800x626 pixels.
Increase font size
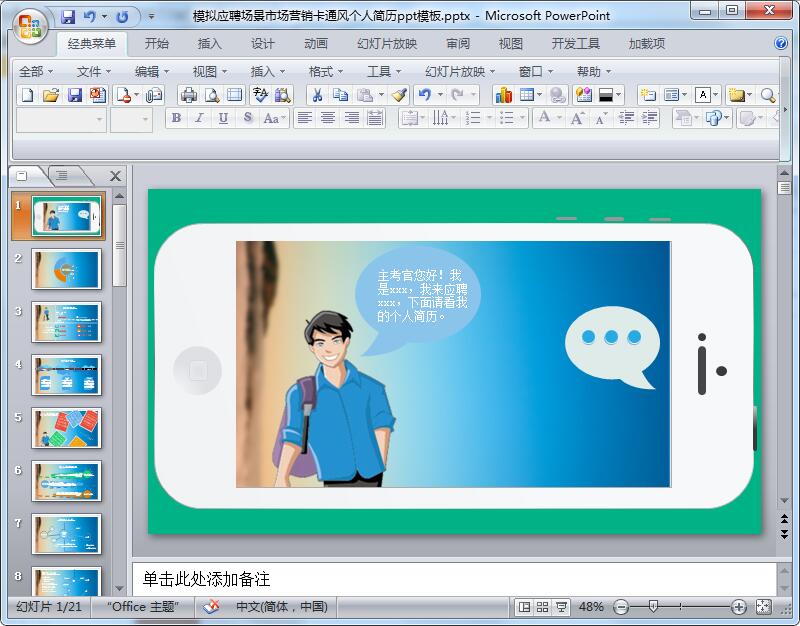(x=578, y=118)
